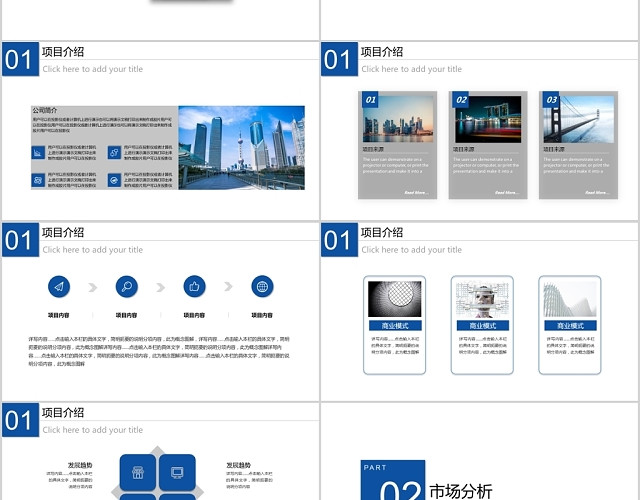Click the PART 02 blue block
Viewport: 640px width, 500px height.
click(x=393, y=480)
